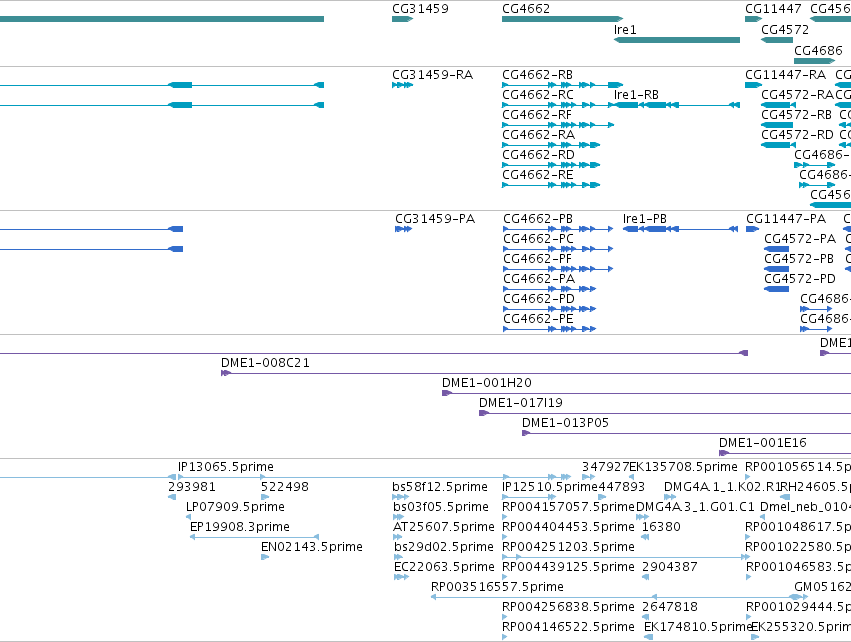Select transcript CG4662-RD
The height and width of the screenshot is (642, 851).
tap(551, 165)
